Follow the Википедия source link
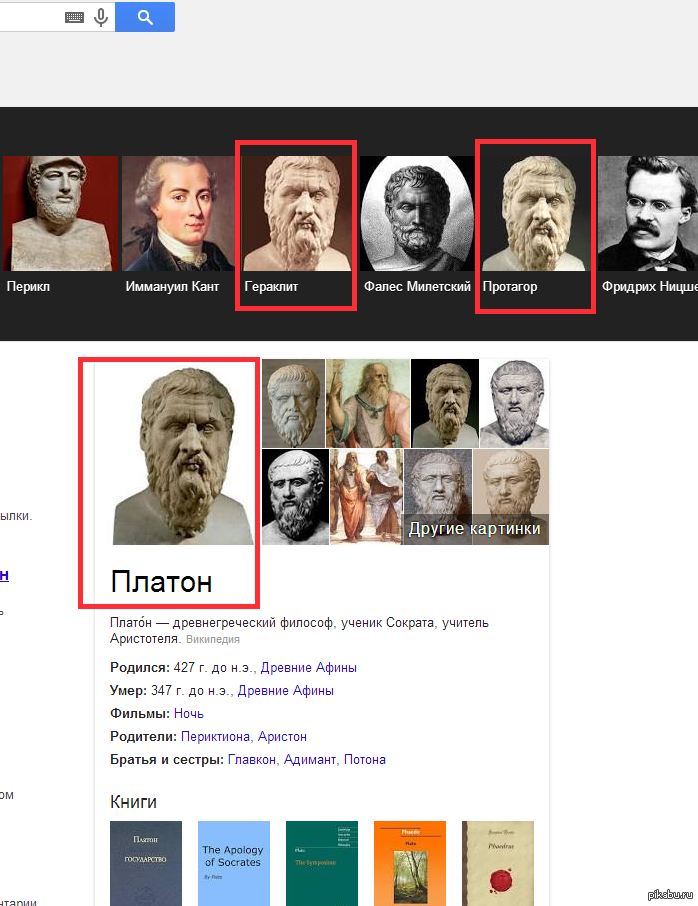698x906 pixels. (x=213, y=640)
